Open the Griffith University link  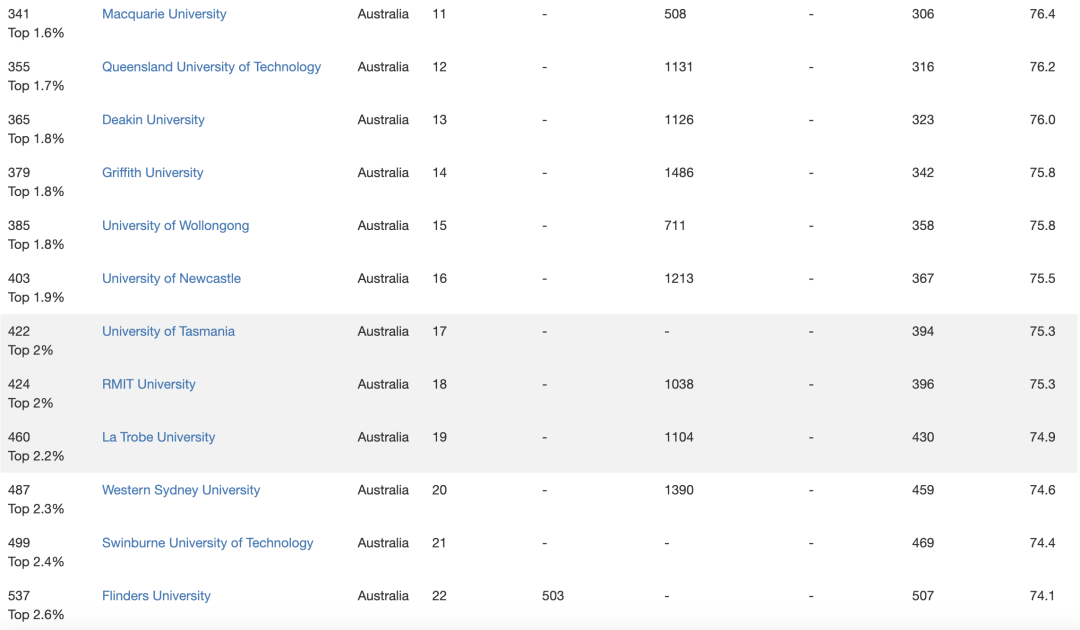click(152, 173)
